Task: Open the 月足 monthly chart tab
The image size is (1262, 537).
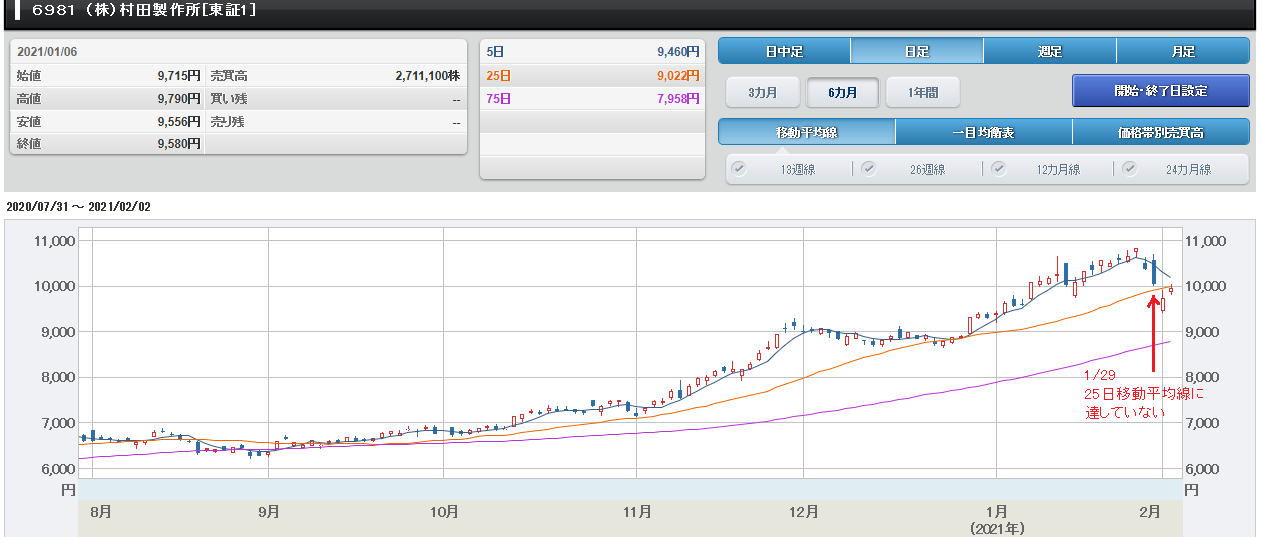Action: (1182, 51)
